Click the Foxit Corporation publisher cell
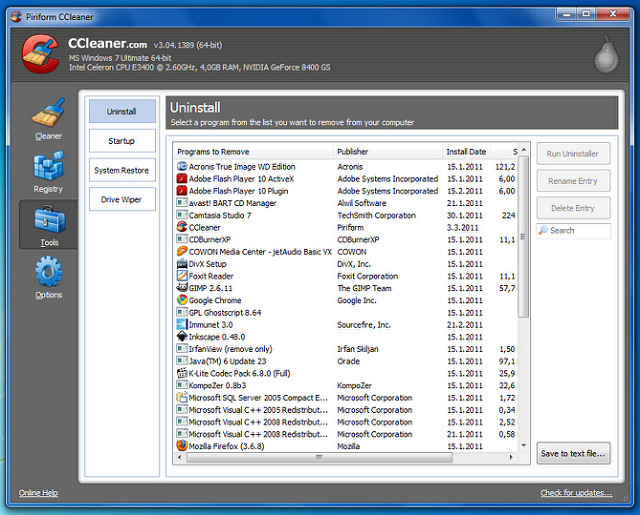Image resolution: width=640 pixels, height=515 pixels. (367, 276)
